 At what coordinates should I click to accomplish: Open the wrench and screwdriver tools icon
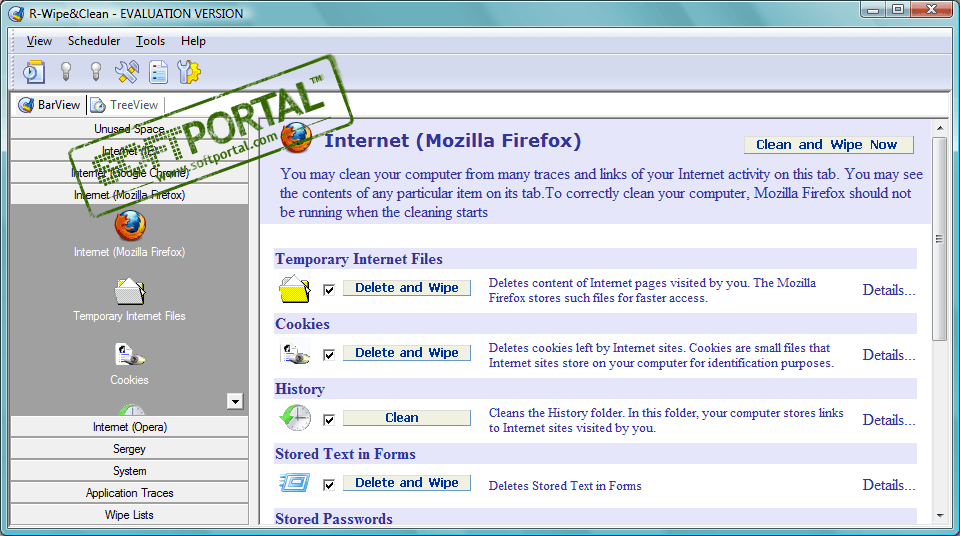click(127, 72)
